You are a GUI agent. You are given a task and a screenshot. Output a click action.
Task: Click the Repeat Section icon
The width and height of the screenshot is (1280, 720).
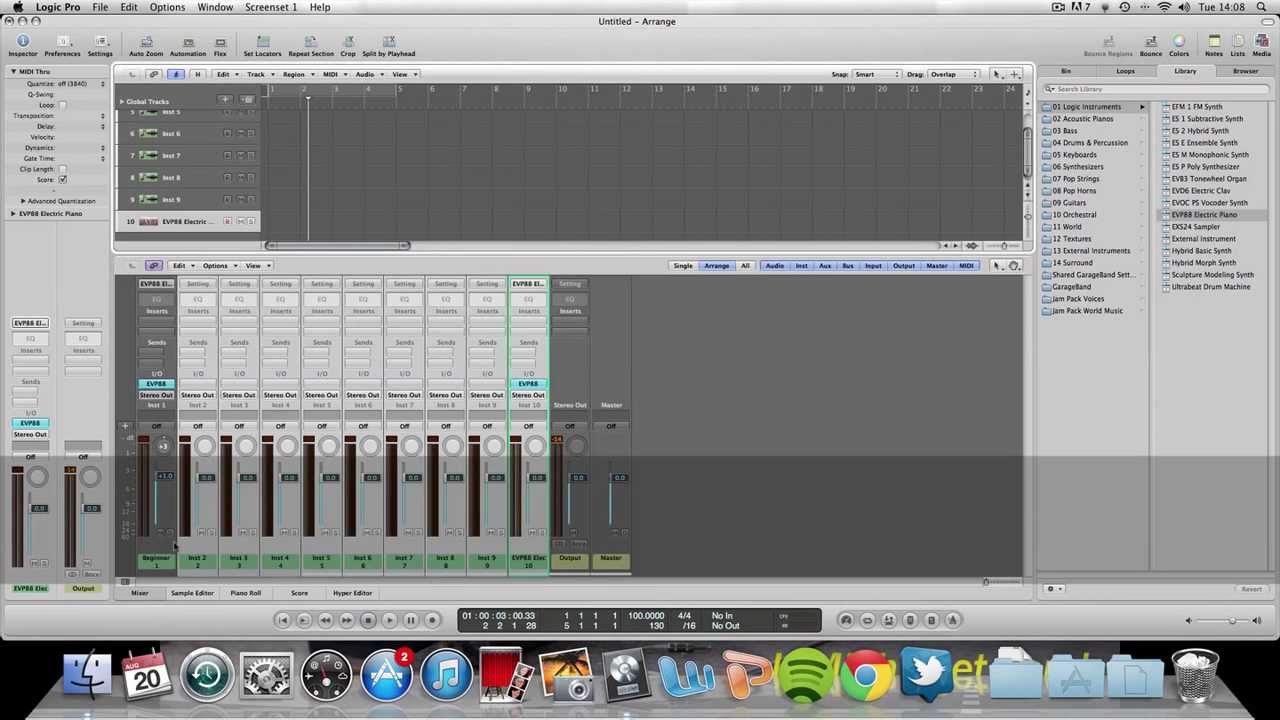tap(311, 44)
